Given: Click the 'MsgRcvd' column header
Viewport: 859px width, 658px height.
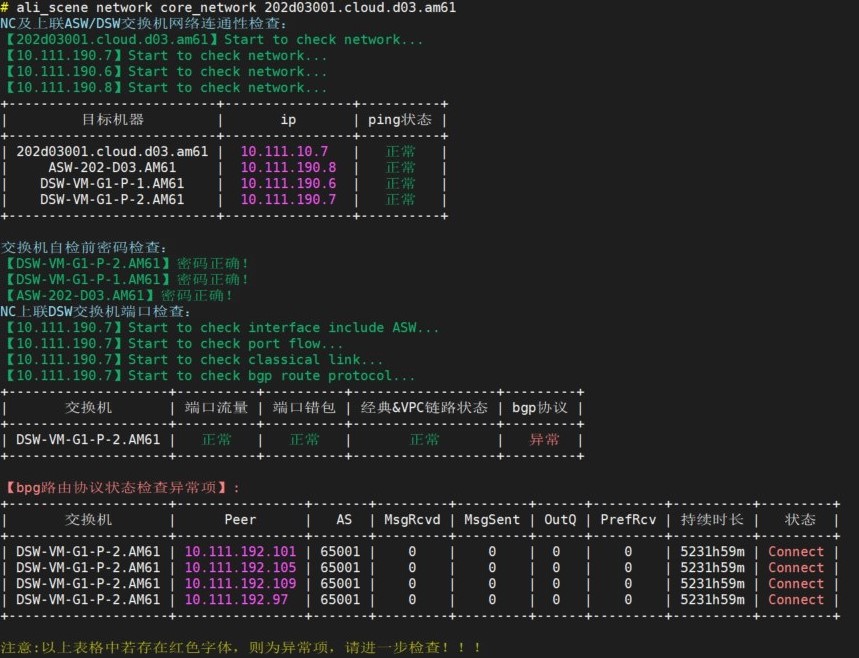Looking at the screenshot, I should pos(412,519).
